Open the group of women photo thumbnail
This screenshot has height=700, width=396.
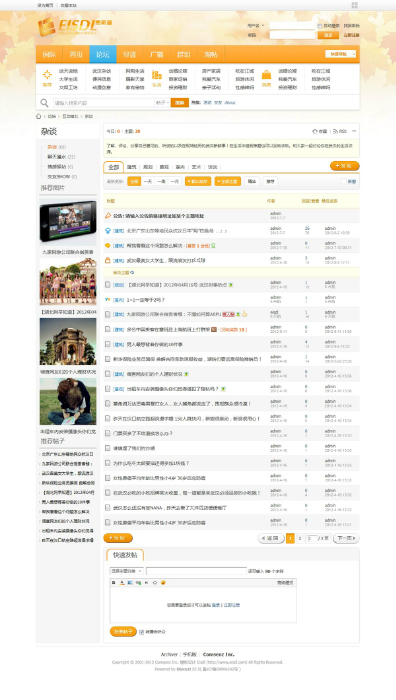(x=68, y=281)
